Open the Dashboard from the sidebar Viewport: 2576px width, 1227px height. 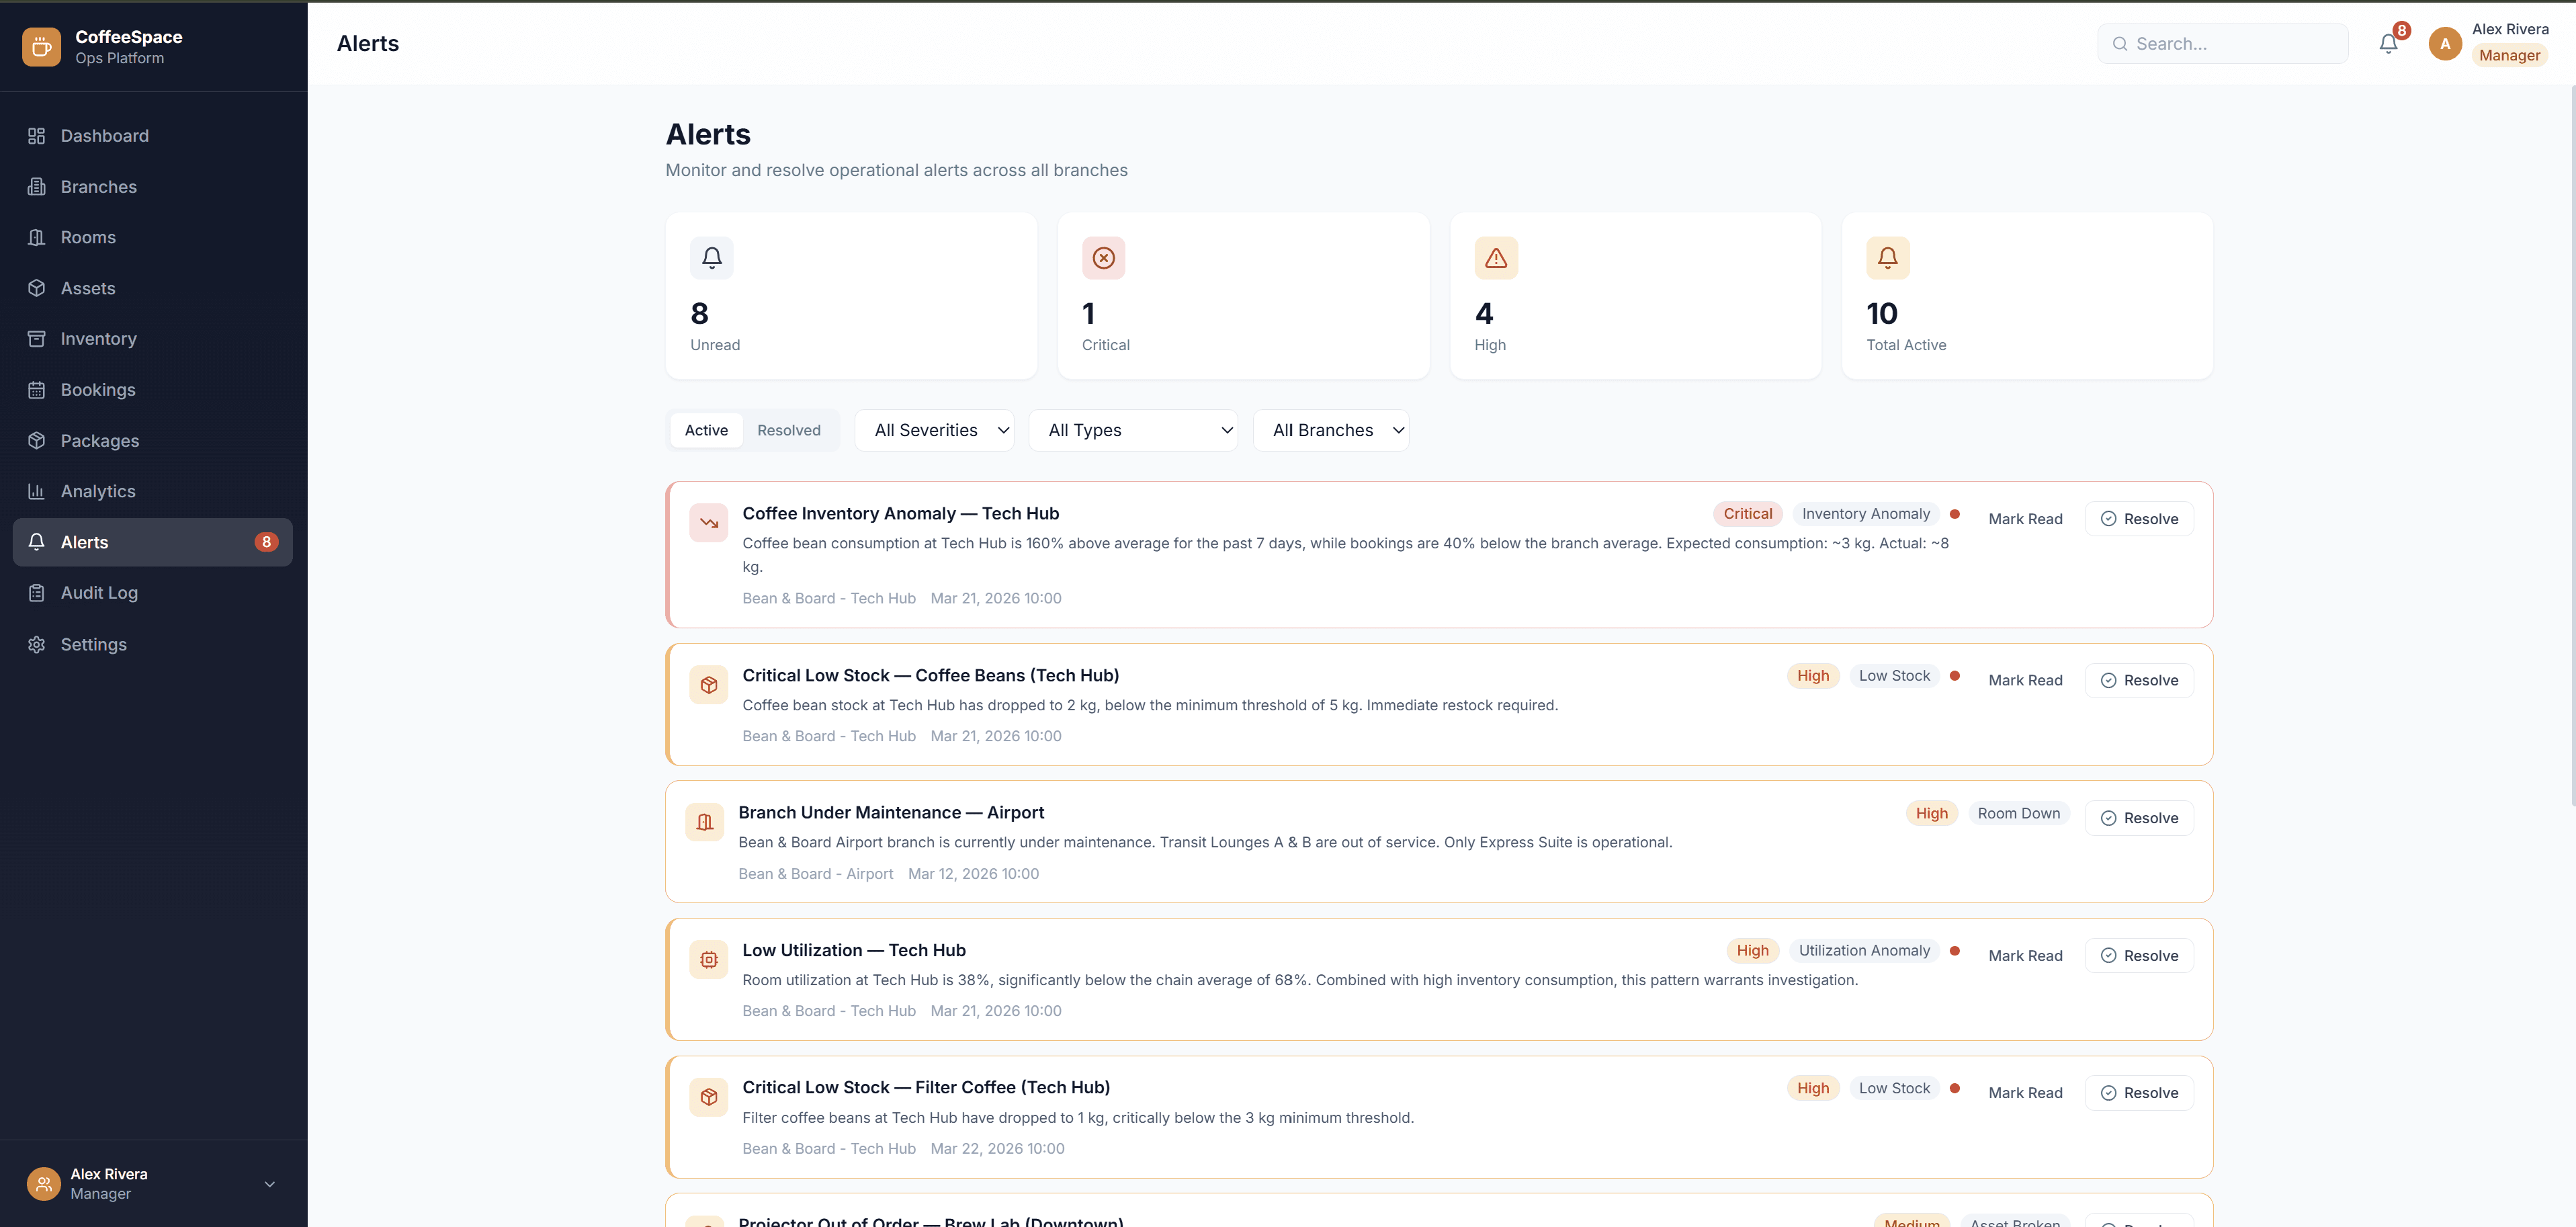click(104, 135)
